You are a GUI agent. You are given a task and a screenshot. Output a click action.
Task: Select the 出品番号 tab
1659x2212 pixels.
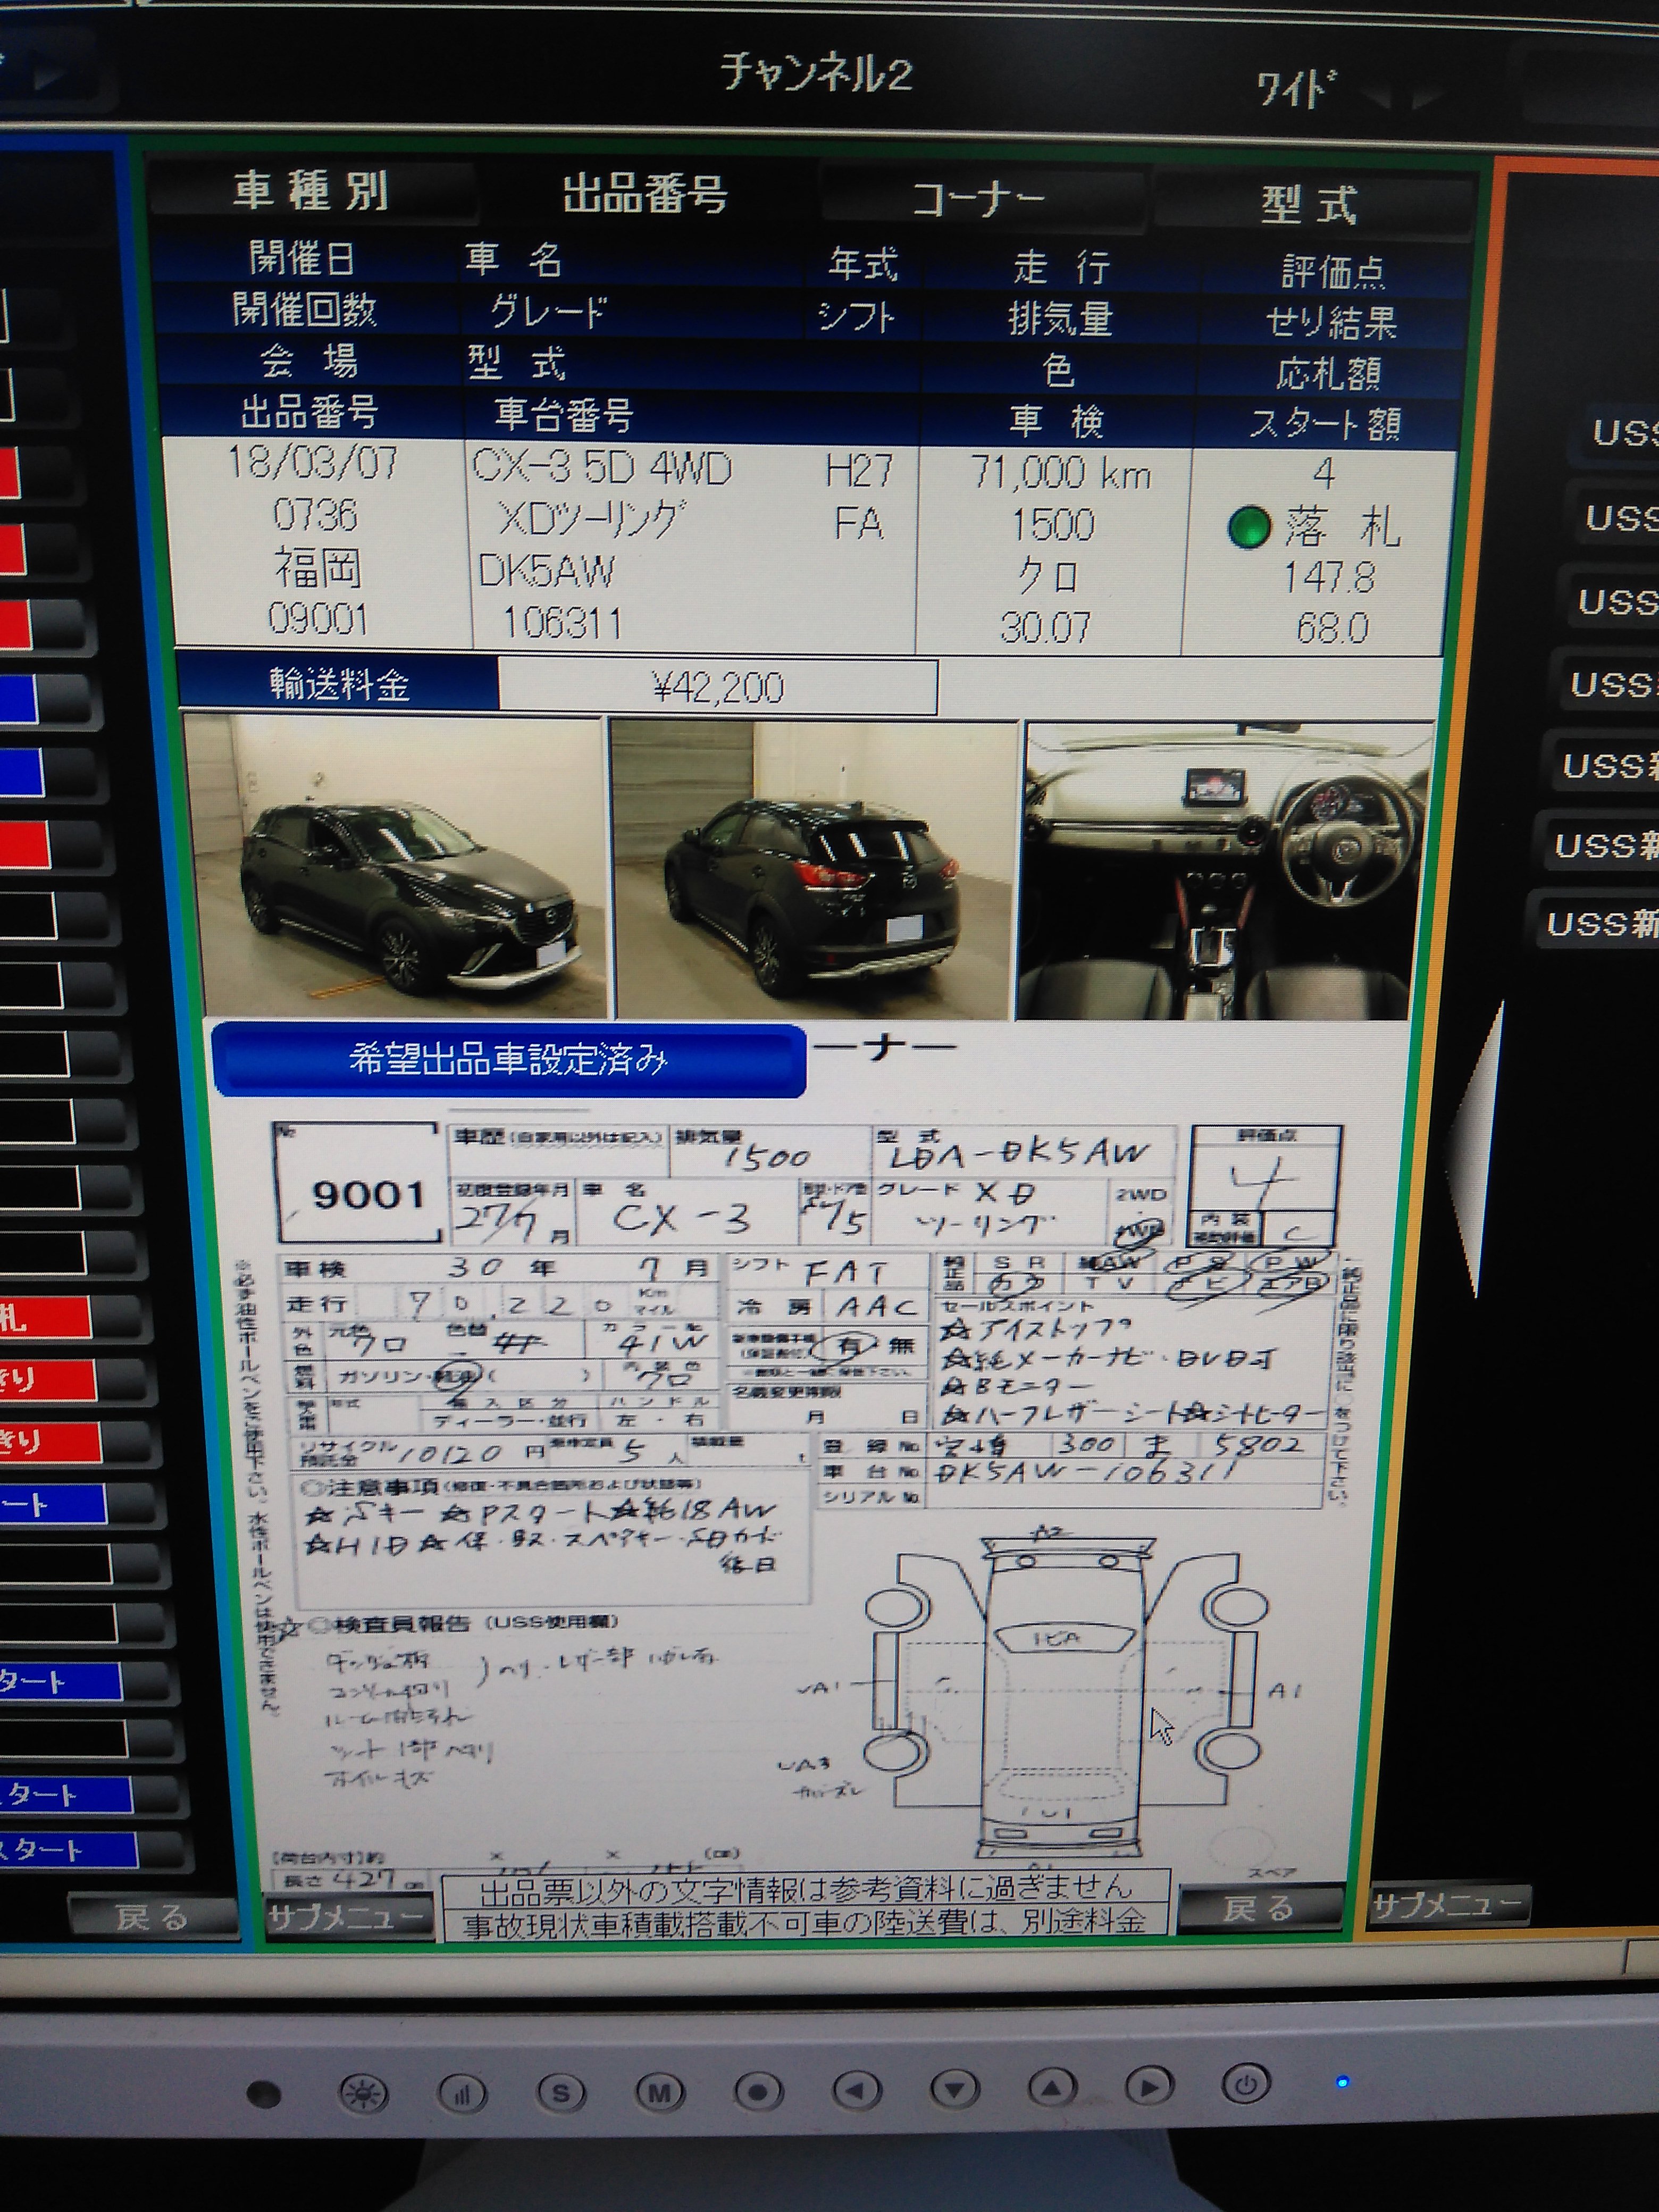(645, 194)
